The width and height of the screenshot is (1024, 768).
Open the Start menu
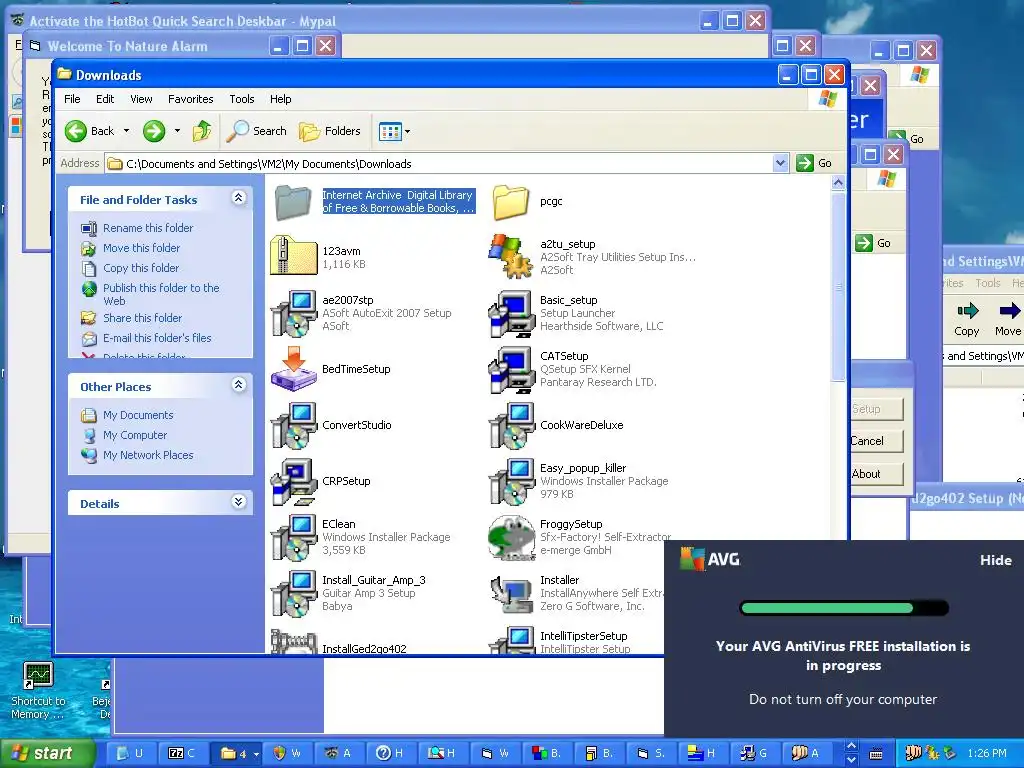pos(46,753)
